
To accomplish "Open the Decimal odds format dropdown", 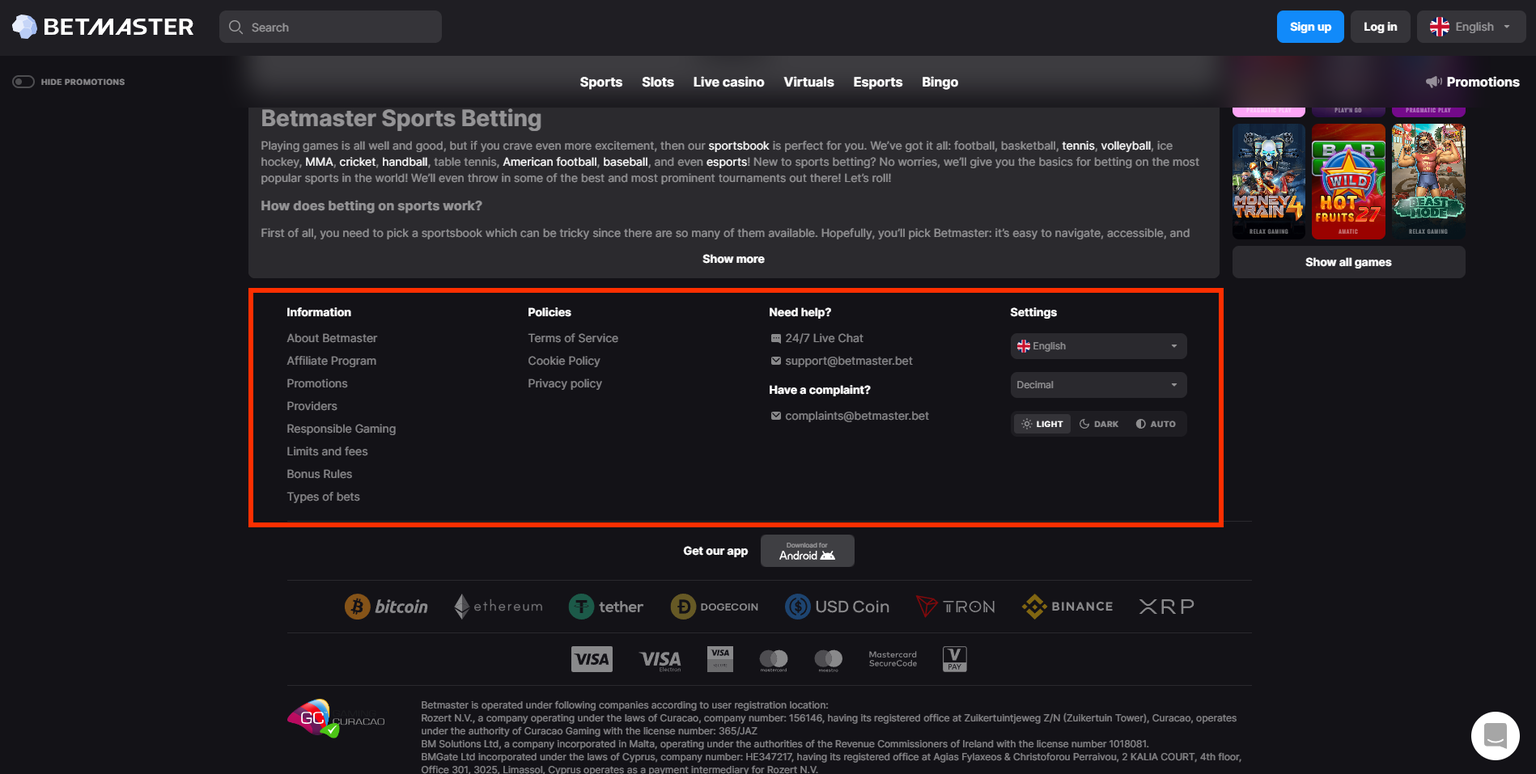I will click(1098, 384).
